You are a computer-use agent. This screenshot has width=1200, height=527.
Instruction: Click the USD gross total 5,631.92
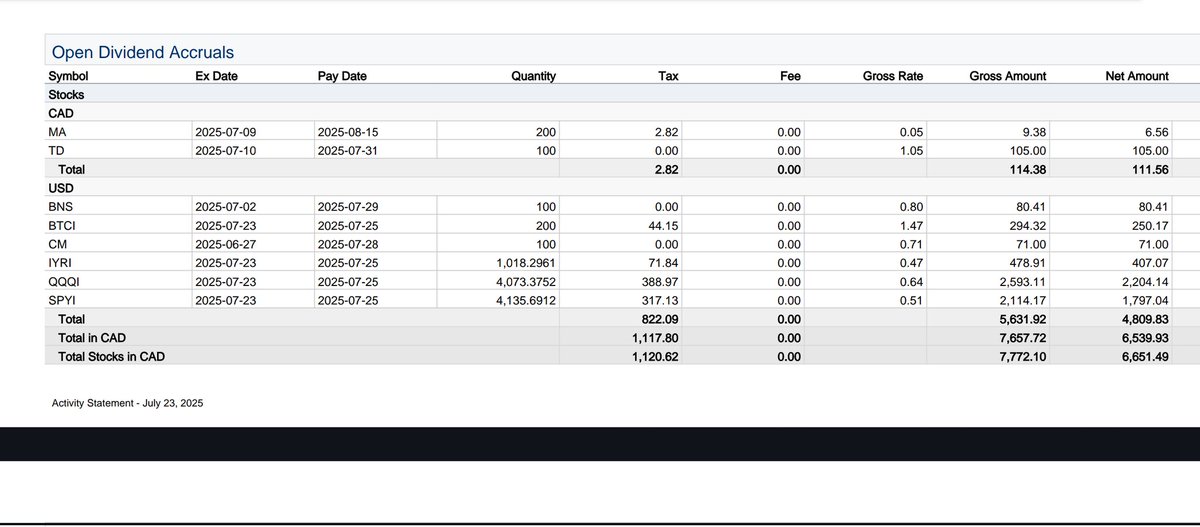[x=1023, y=319]
